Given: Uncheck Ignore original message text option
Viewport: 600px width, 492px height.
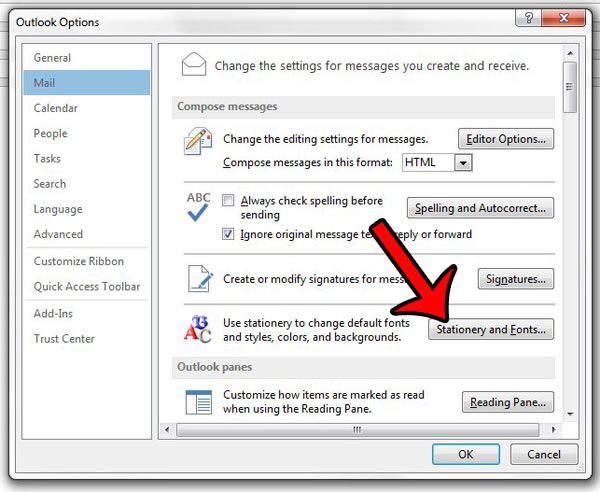Looking at the screenshot, I should click(228, 234).
